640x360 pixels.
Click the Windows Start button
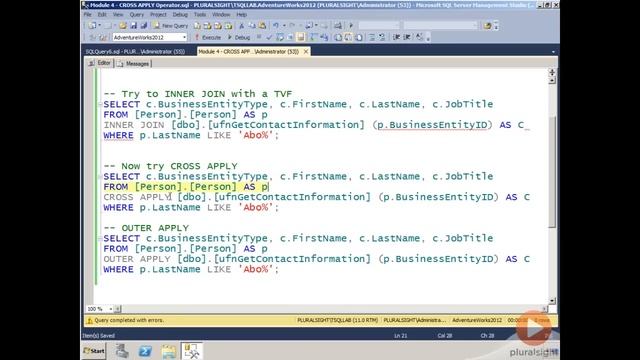[x=94, y=351]
